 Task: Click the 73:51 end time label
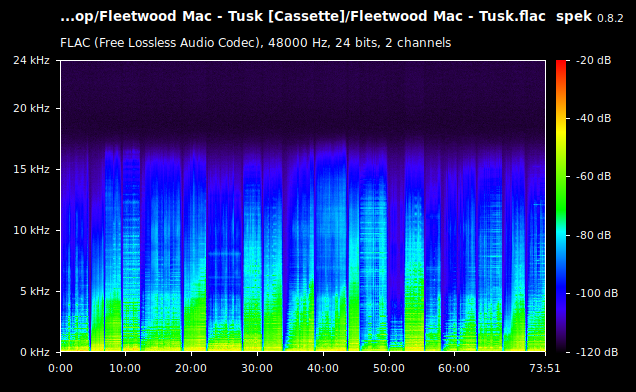point(545,368)
